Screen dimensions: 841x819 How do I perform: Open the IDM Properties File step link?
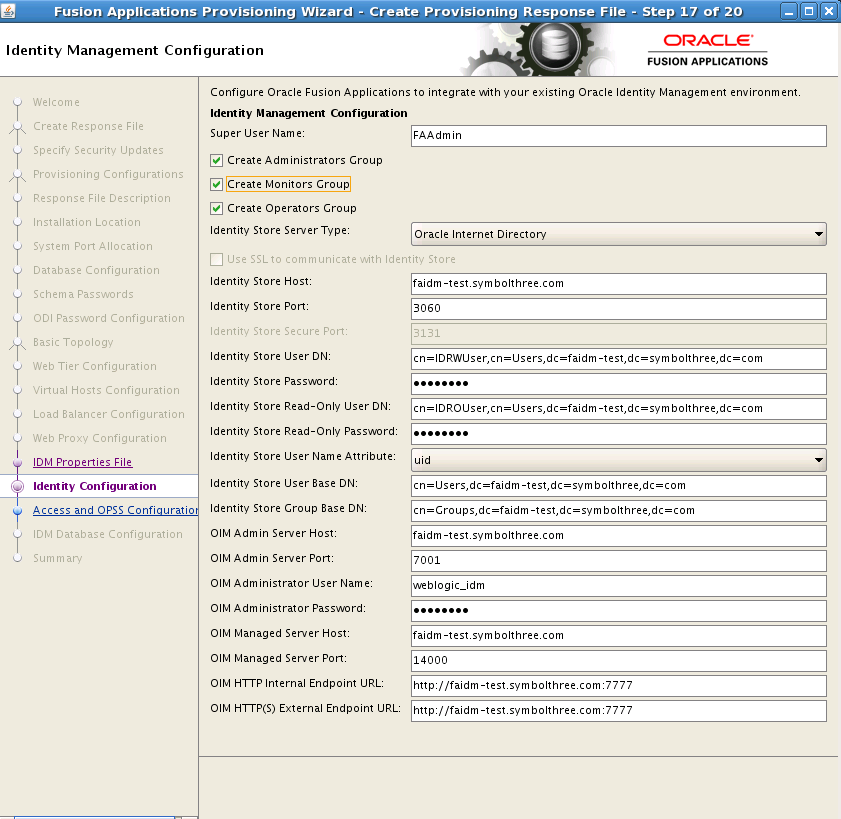(82, 462)
